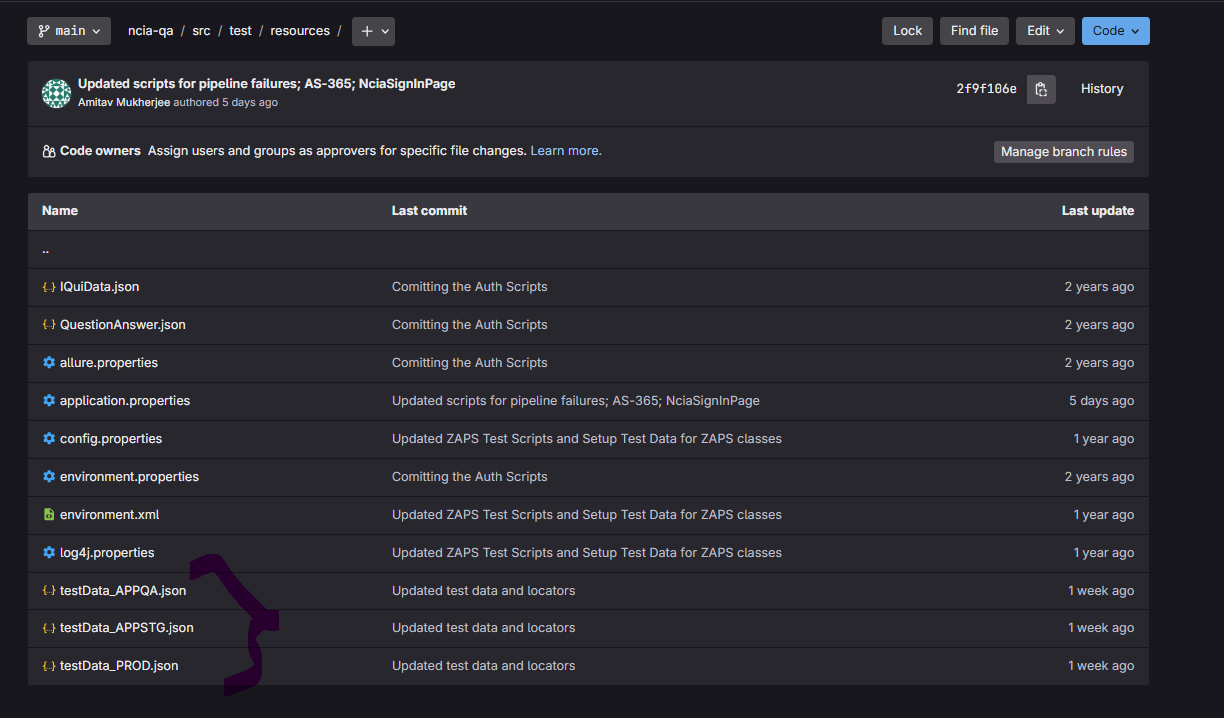
Task: Open the plus add-file dropdown in breadcrumb
Action: (373, 31)
